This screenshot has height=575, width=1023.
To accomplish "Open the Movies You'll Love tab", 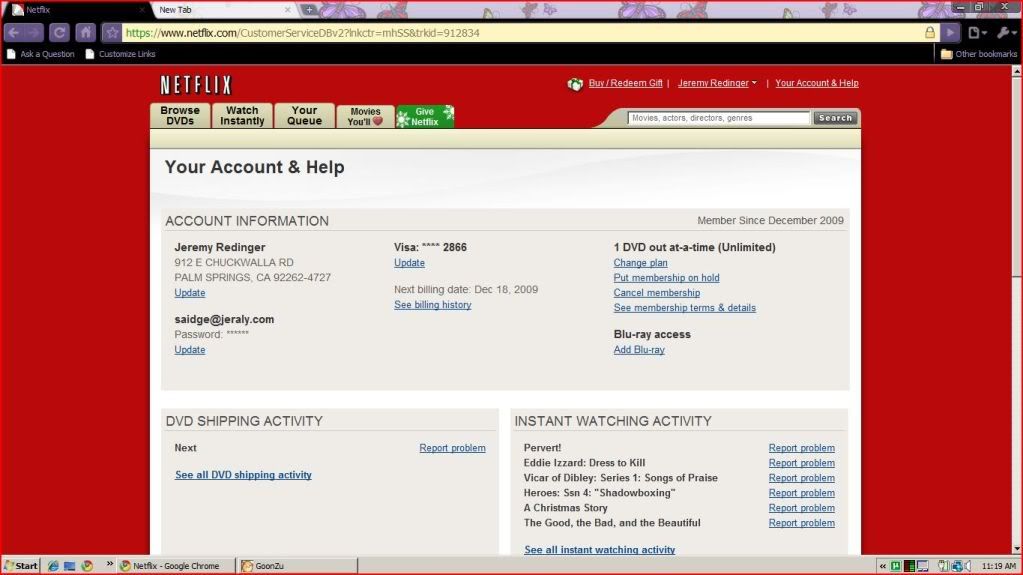I will (365, 116).
